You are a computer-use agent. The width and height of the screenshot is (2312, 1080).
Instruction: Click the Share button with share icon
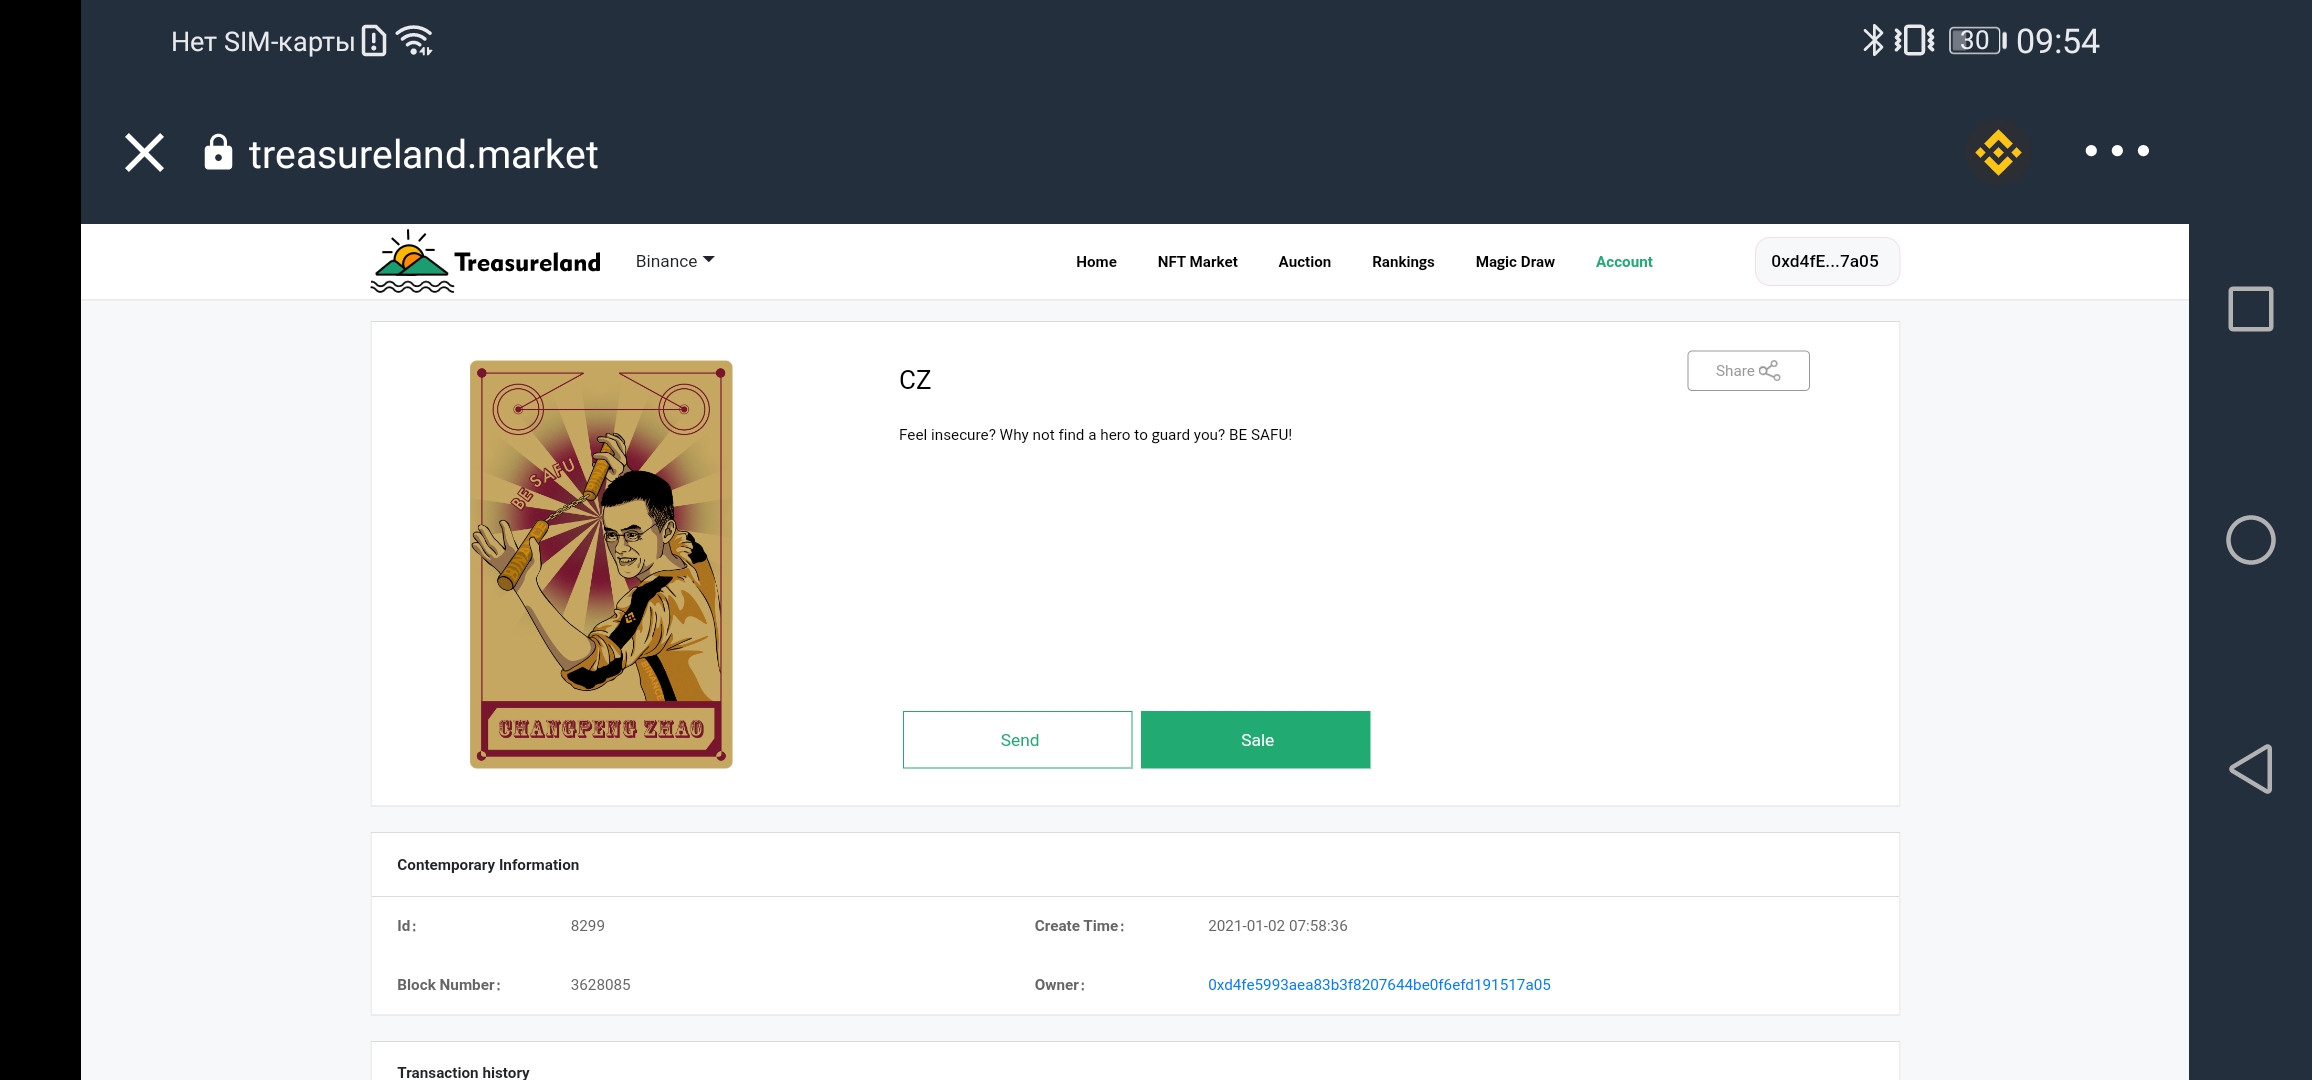[x=1747, y=371]
